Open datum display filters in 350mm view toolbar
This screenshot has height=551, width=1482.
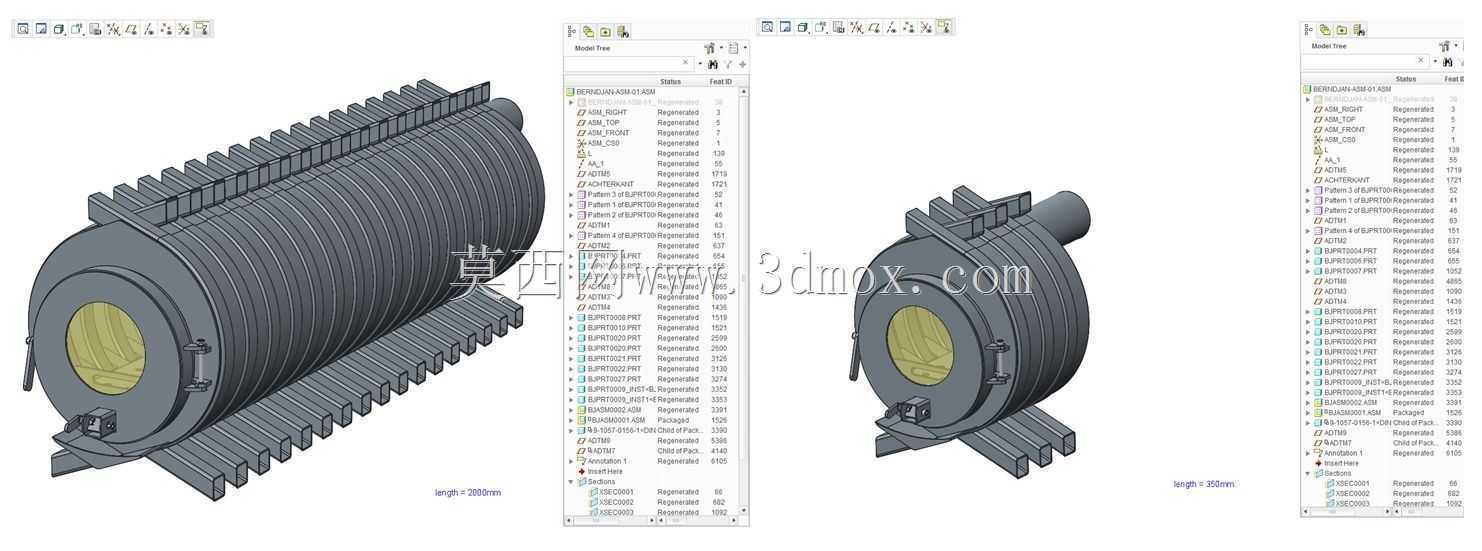click(857, 27)
